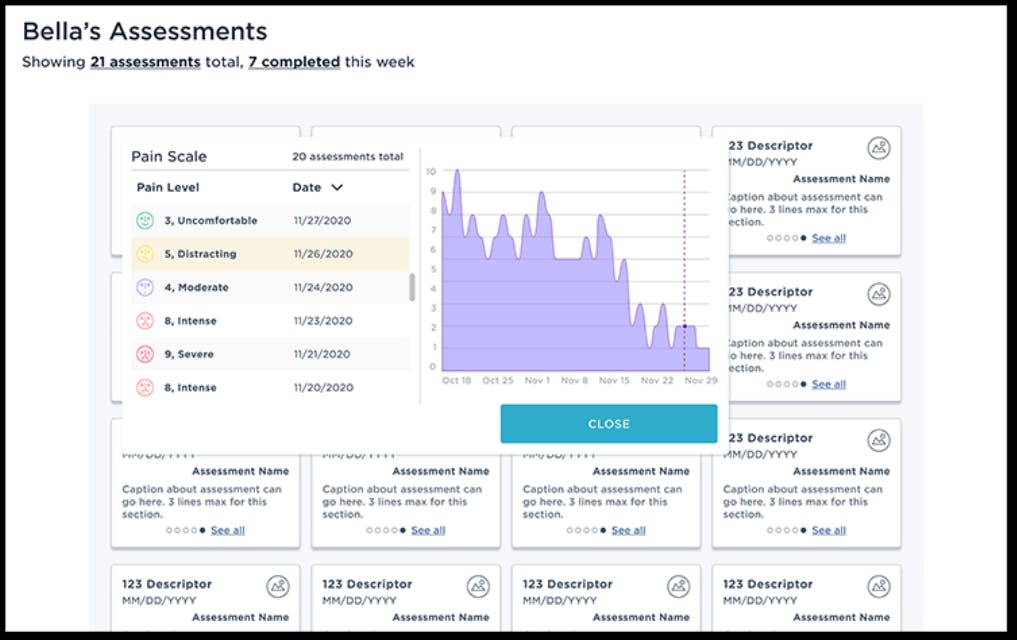The image size is (1017, 640).
Task: Click the Pain Scale title
Action: pos(169,156)
